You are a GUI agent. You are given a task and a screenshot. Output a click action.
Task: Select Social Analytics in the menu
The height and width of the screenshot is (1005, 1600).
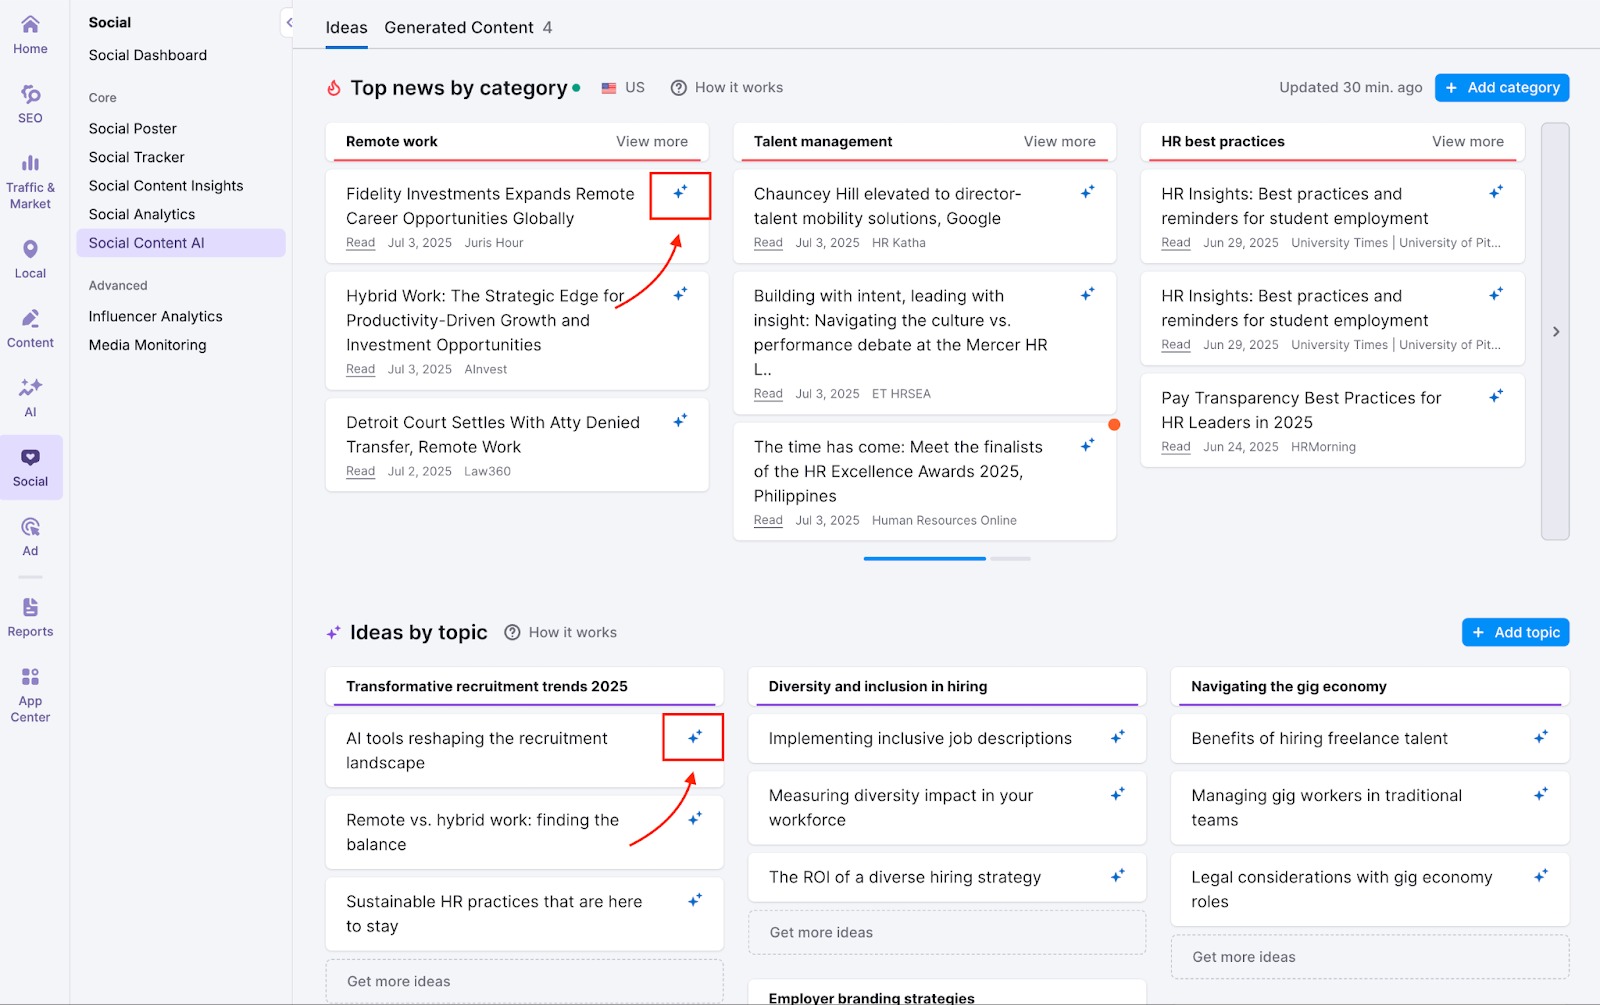pyautogui.click(x=142, y=214)
